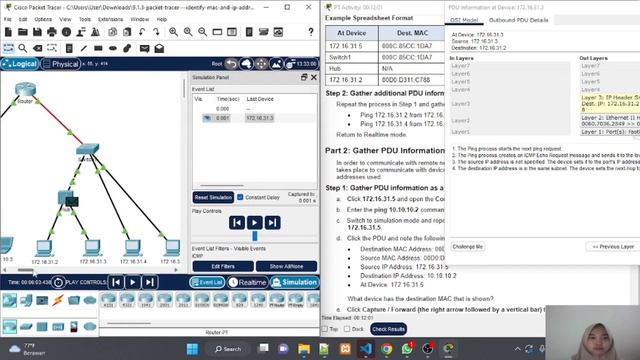Open the Tools menu
Screen dimensions: 640x360
click(84, 19)
